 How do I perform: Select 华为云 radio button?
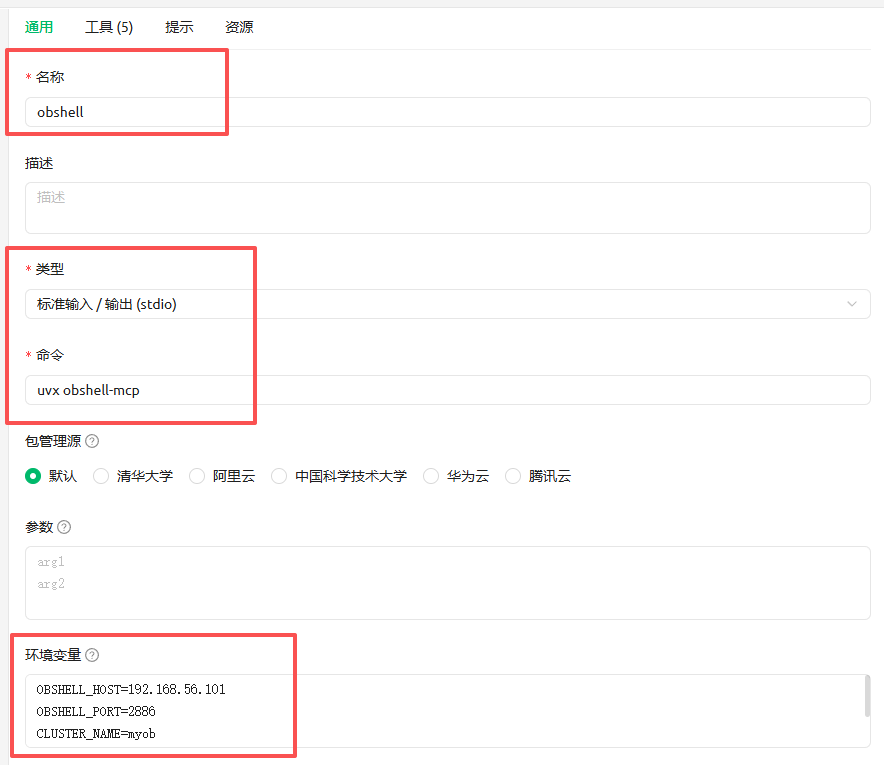point(431,476)
